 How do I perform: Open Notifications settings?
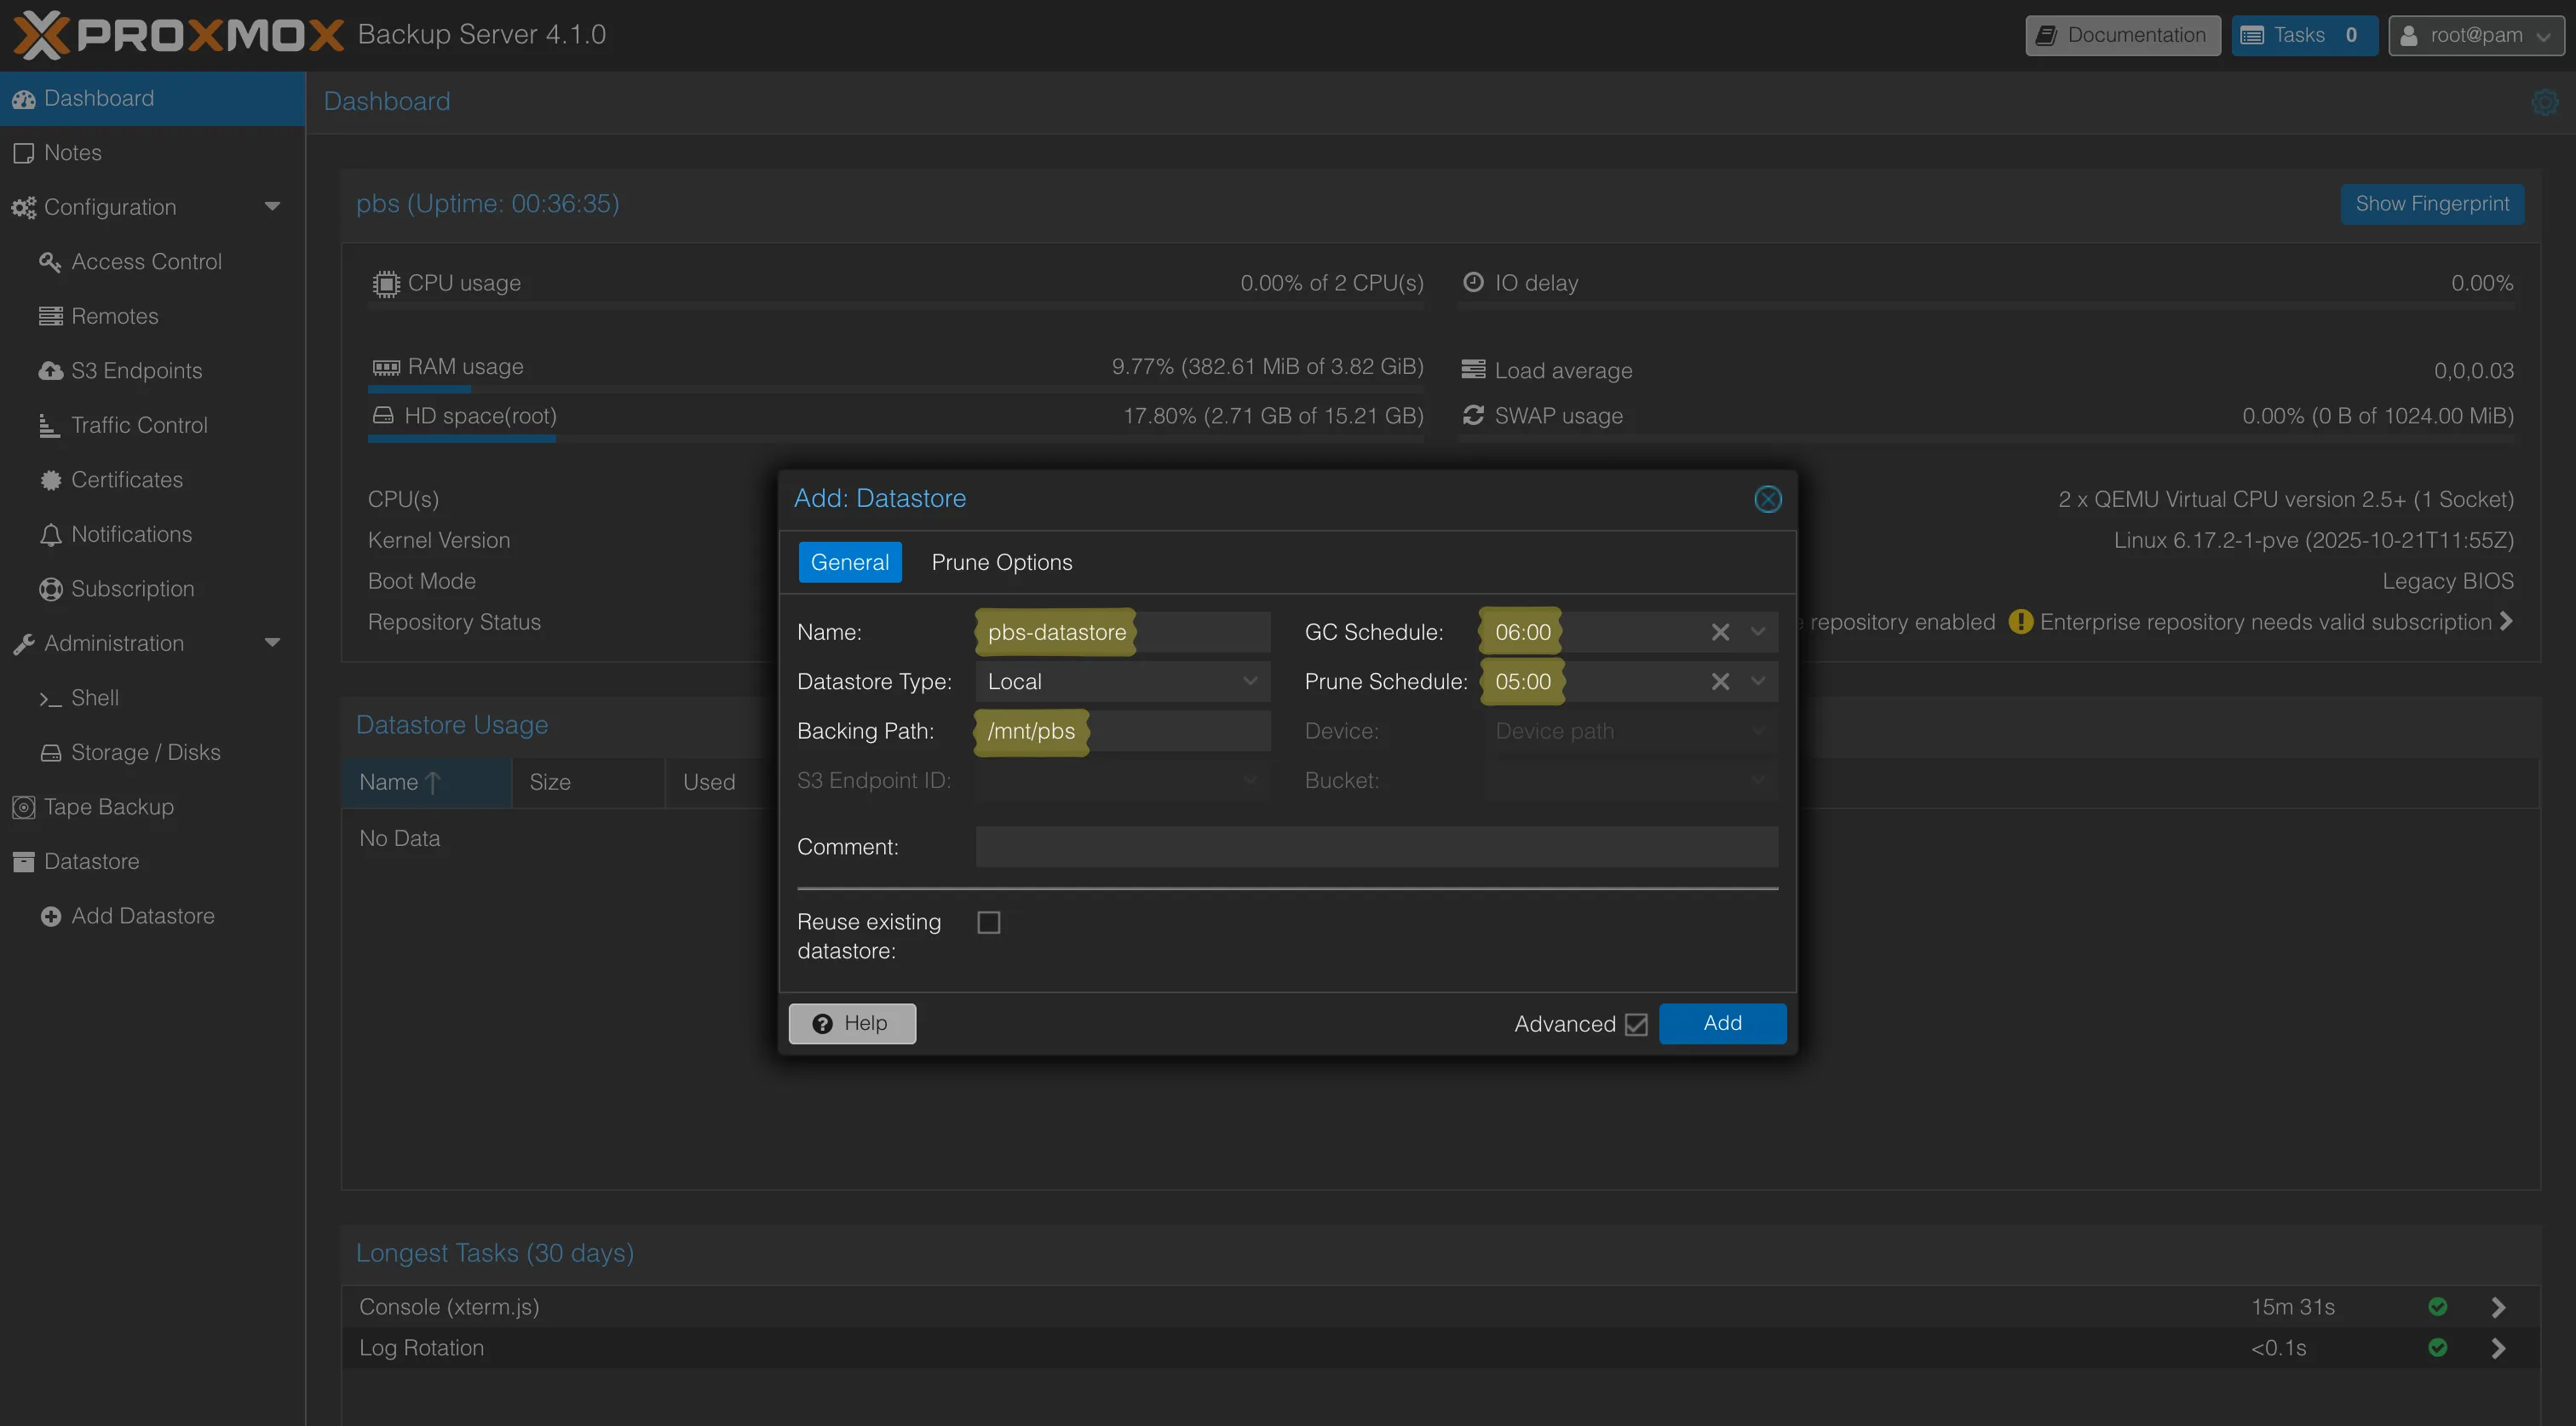152,535
